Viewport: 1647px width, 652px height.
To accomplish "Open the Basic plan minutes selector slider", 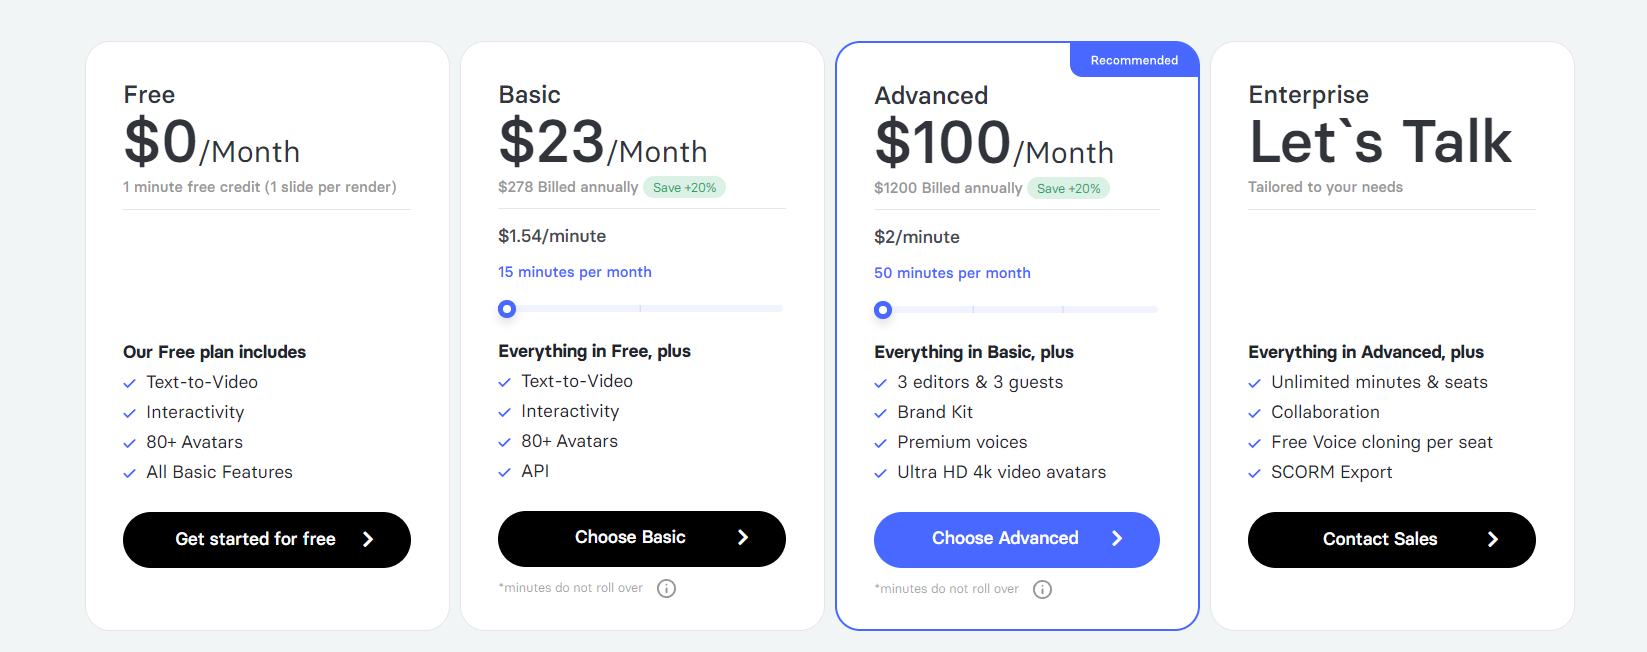I will (x=506, y=308).
